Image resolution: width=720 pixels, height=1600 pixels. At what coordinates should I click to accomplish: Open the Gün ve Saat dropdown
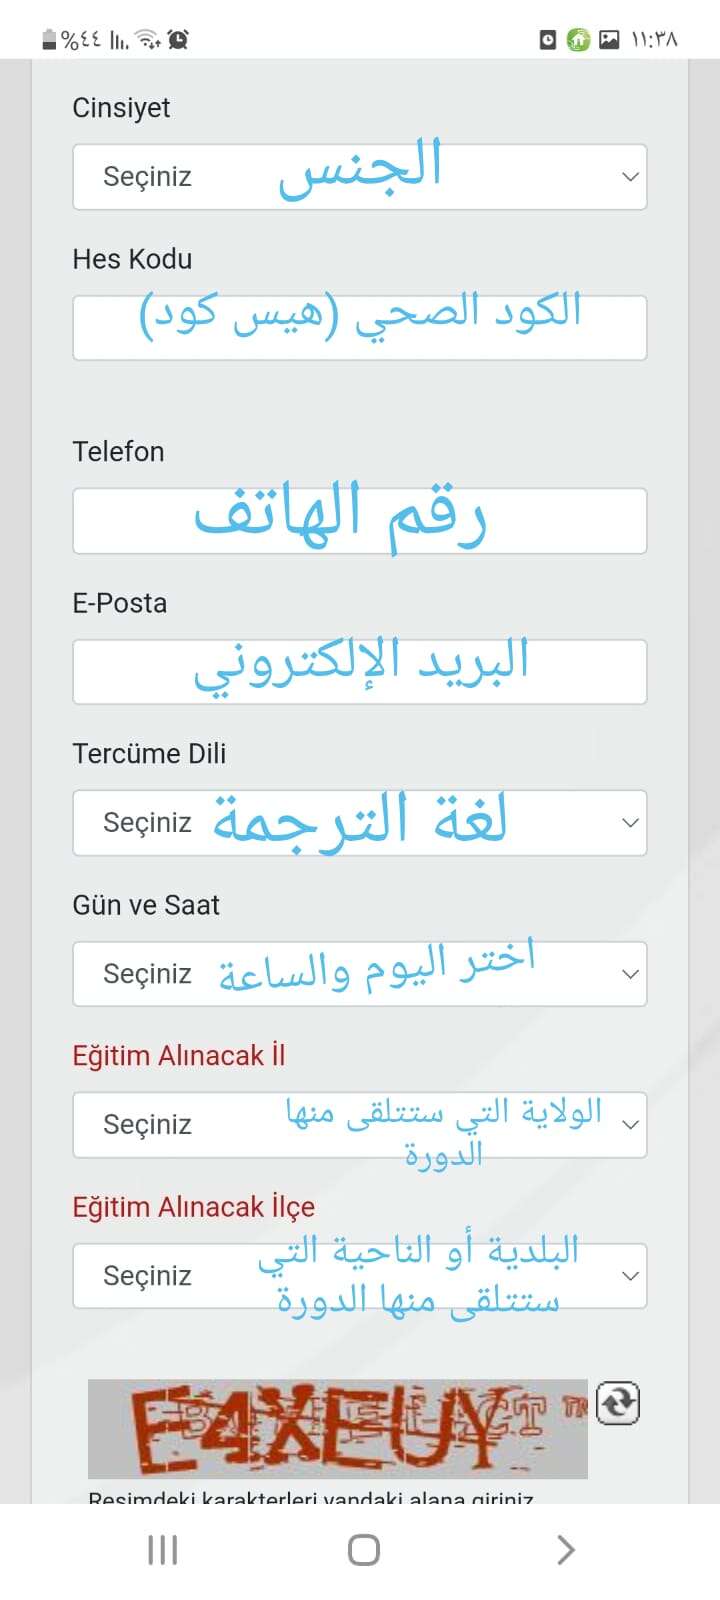(x=360, y=974)
